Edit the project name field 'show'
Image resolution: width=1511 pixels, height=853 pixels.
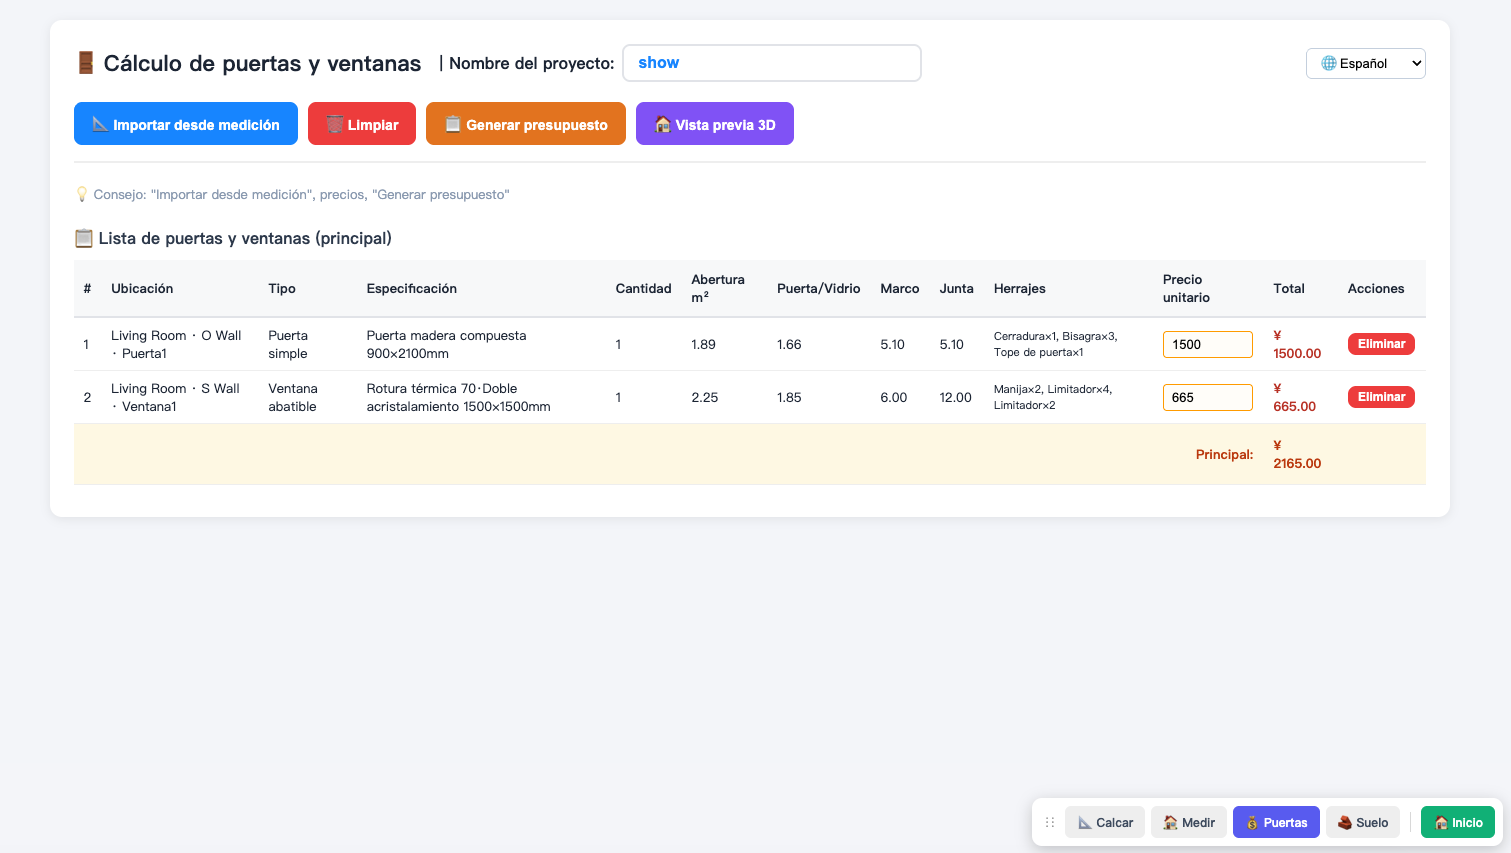tap(772, 63)
